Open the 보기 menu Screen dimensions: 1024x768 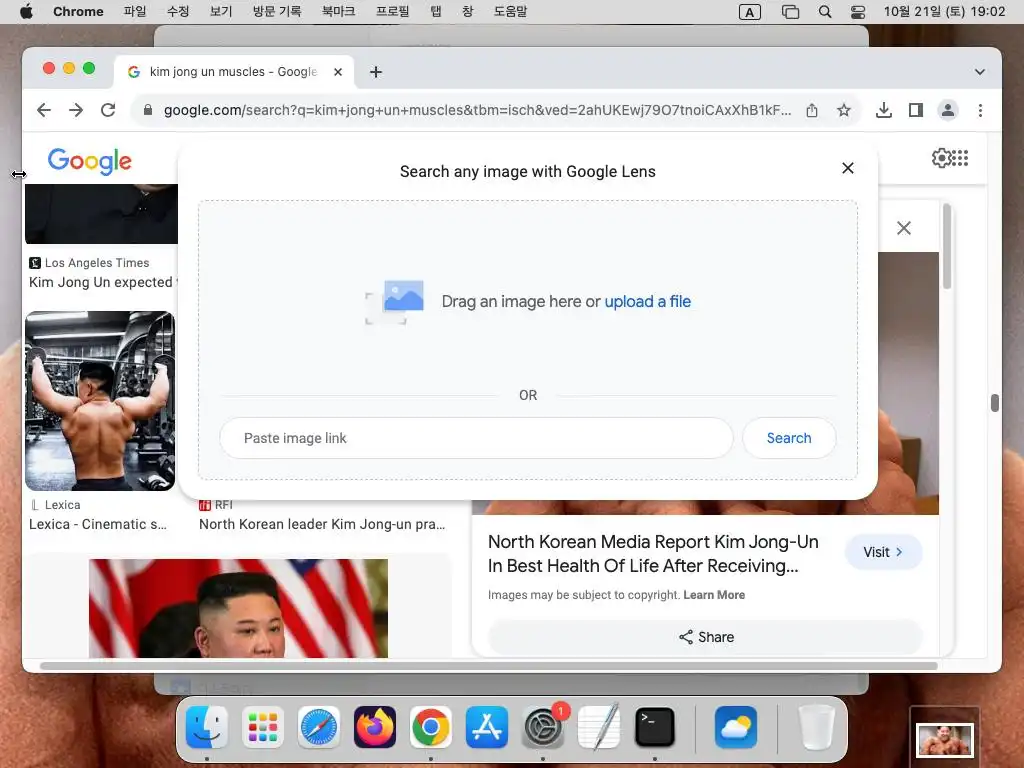[x=221, y=11]
